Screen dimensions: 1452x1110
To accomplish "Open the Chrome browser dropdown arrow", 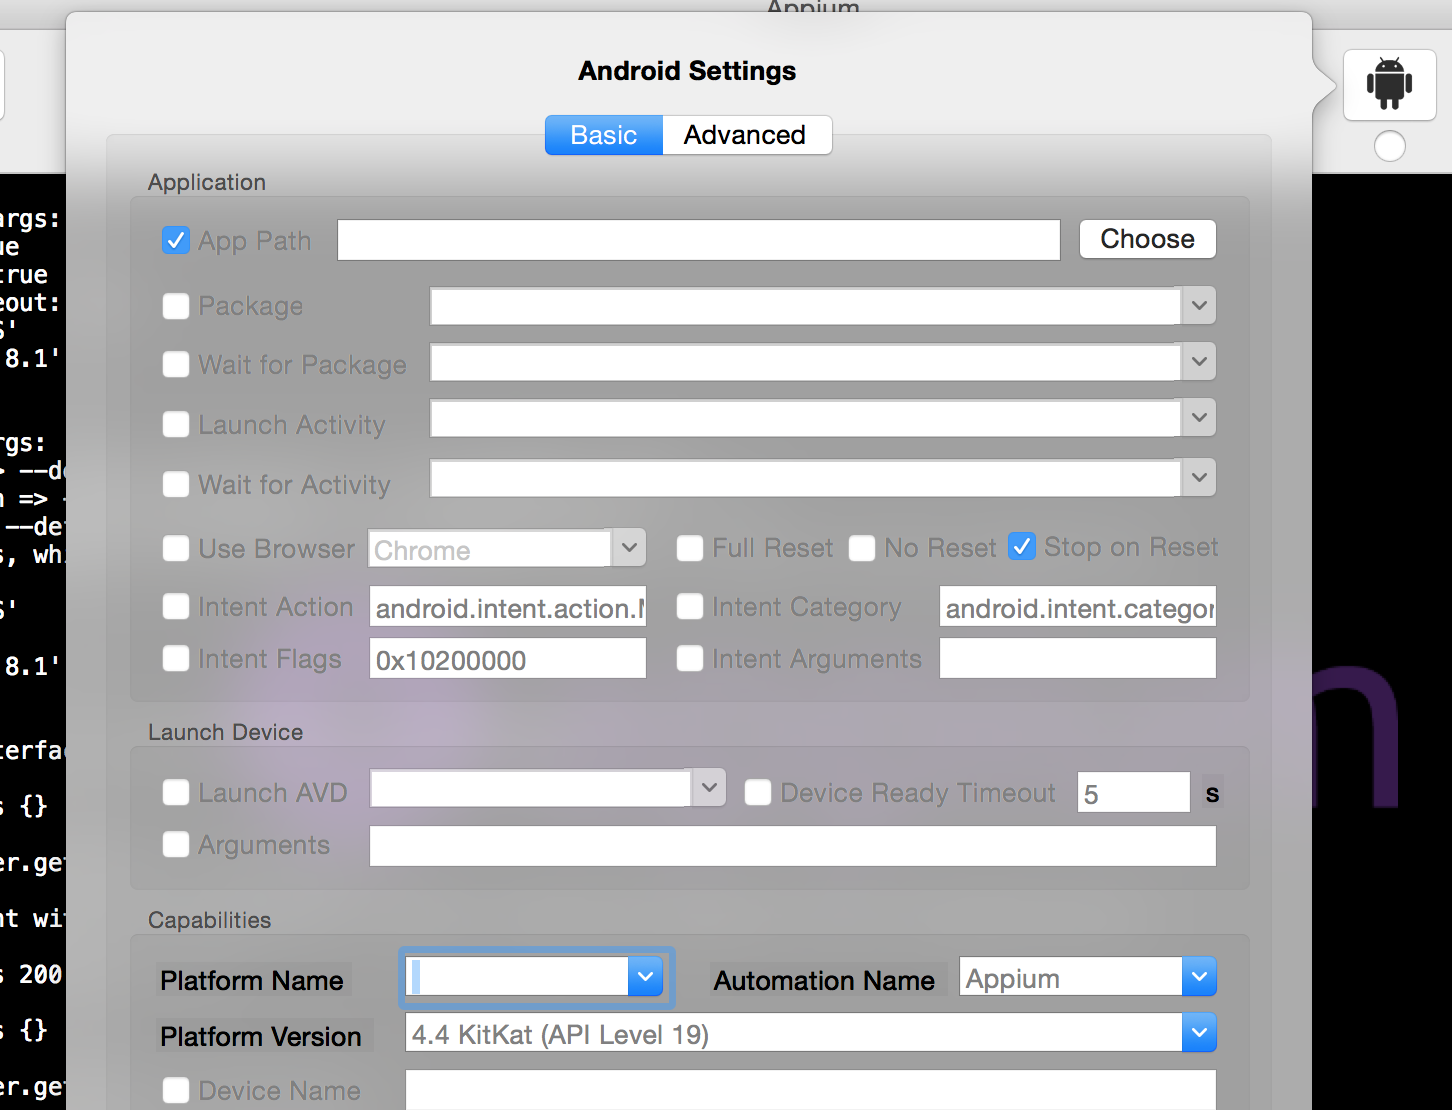I will point(629,547).
